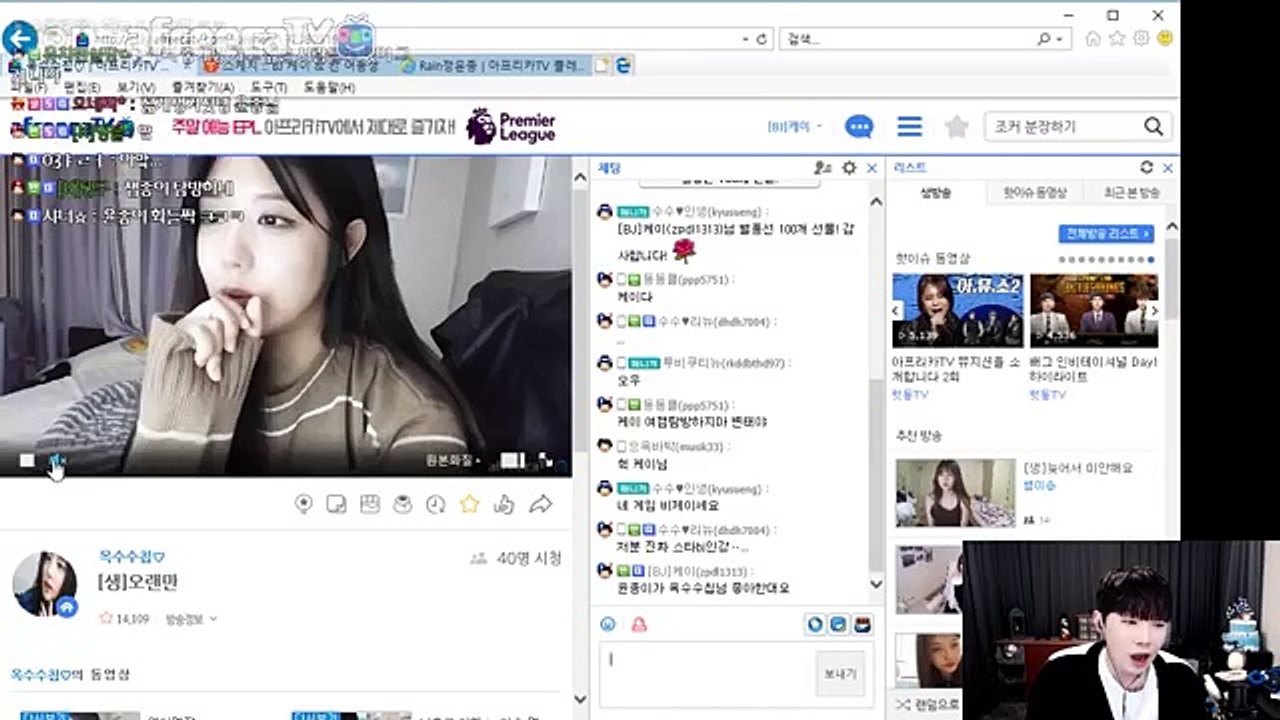
Task: Click the 랜덤으로 shuffle button
Action: (x=927, y=705)
